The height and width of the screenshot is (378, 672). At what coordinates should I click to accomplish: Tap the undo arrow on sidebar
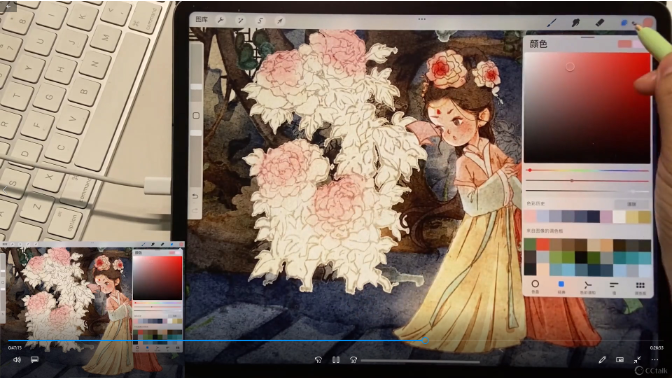click(195, 196)
